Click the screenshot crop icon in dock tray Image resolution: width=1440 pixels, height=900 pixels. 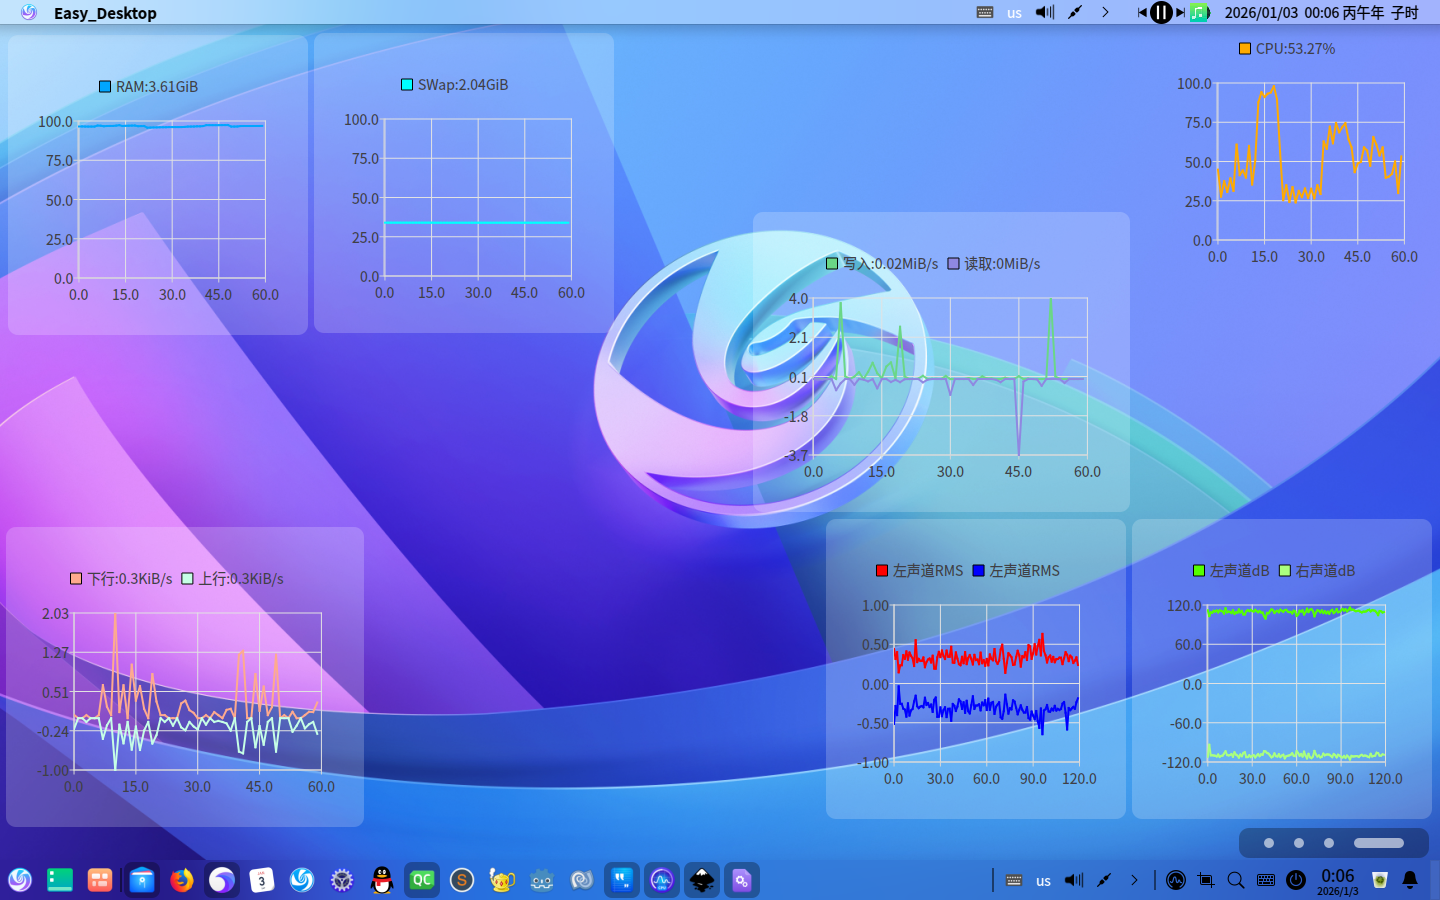(1206, 880)
